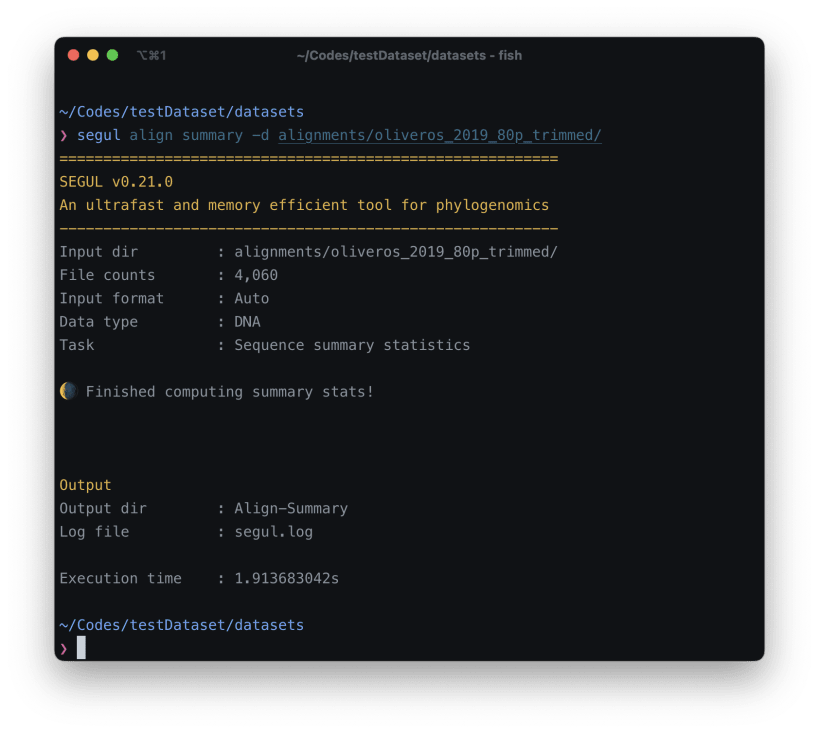Viewport: 819px width, 733px height.
Task: Click the pink prompt arrow before segul
Action: pos(64,136)
